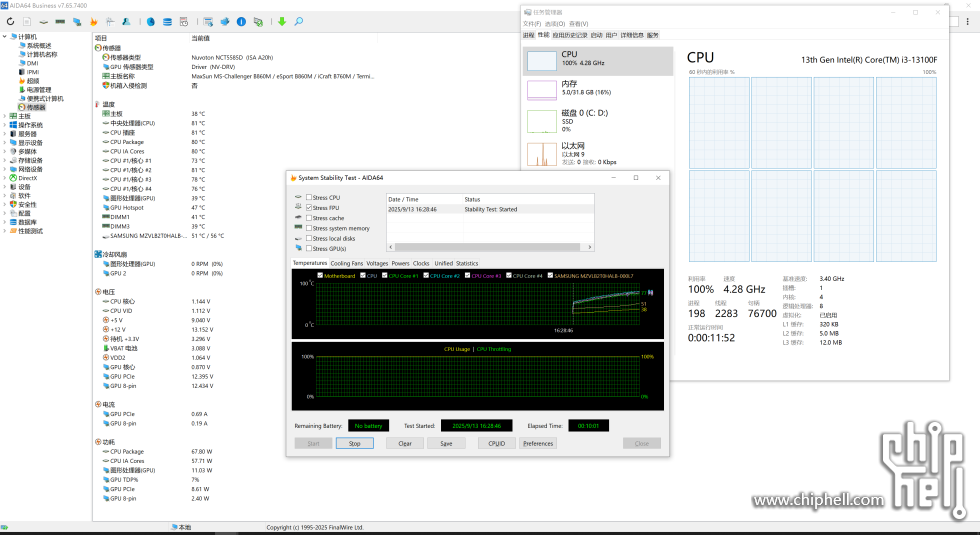Expand the 网络设备 tree node
The width and height of the screenshot is (980, 535).
(x=5, y=169)
